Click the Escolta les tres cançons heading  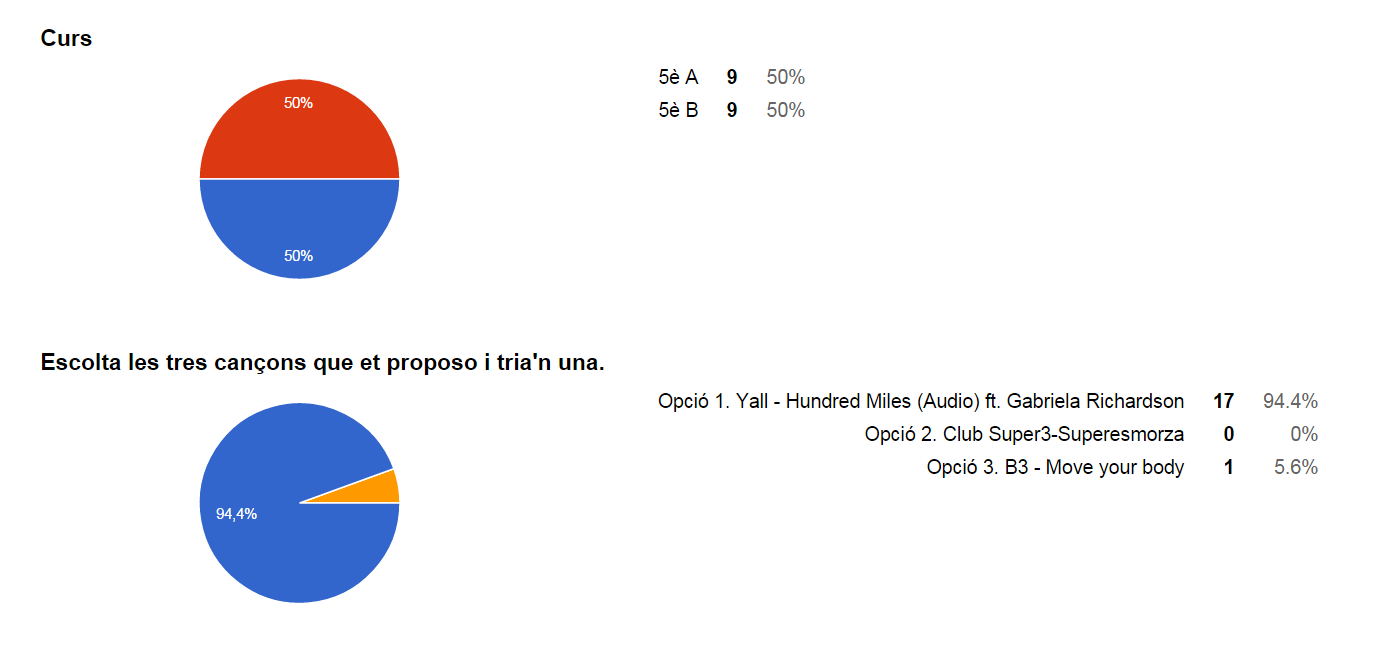322,362
